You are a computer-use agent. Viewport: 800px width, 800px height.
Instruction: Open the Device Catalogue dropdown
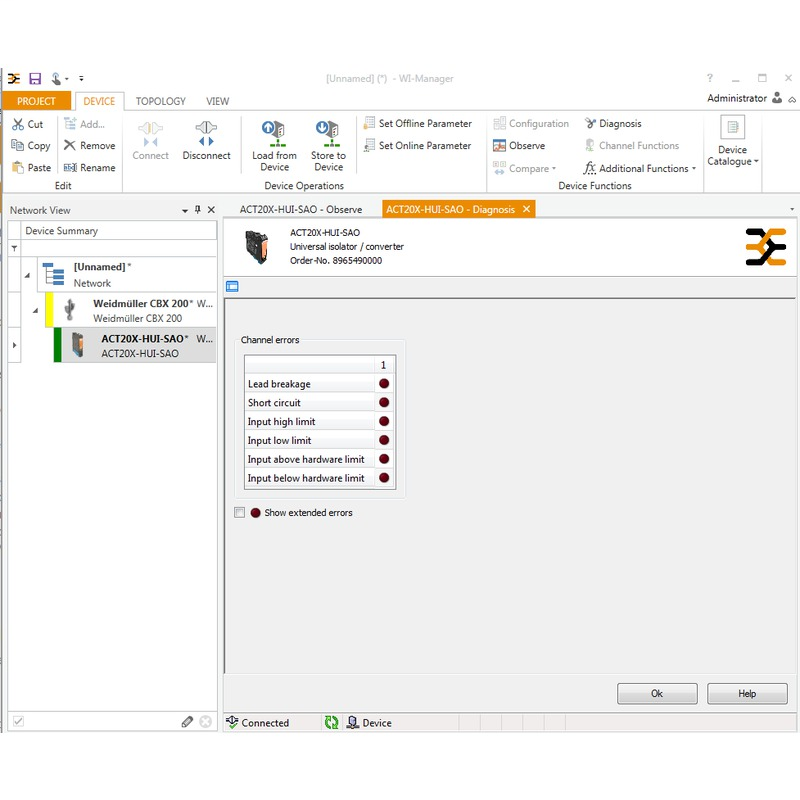(733, 141)
